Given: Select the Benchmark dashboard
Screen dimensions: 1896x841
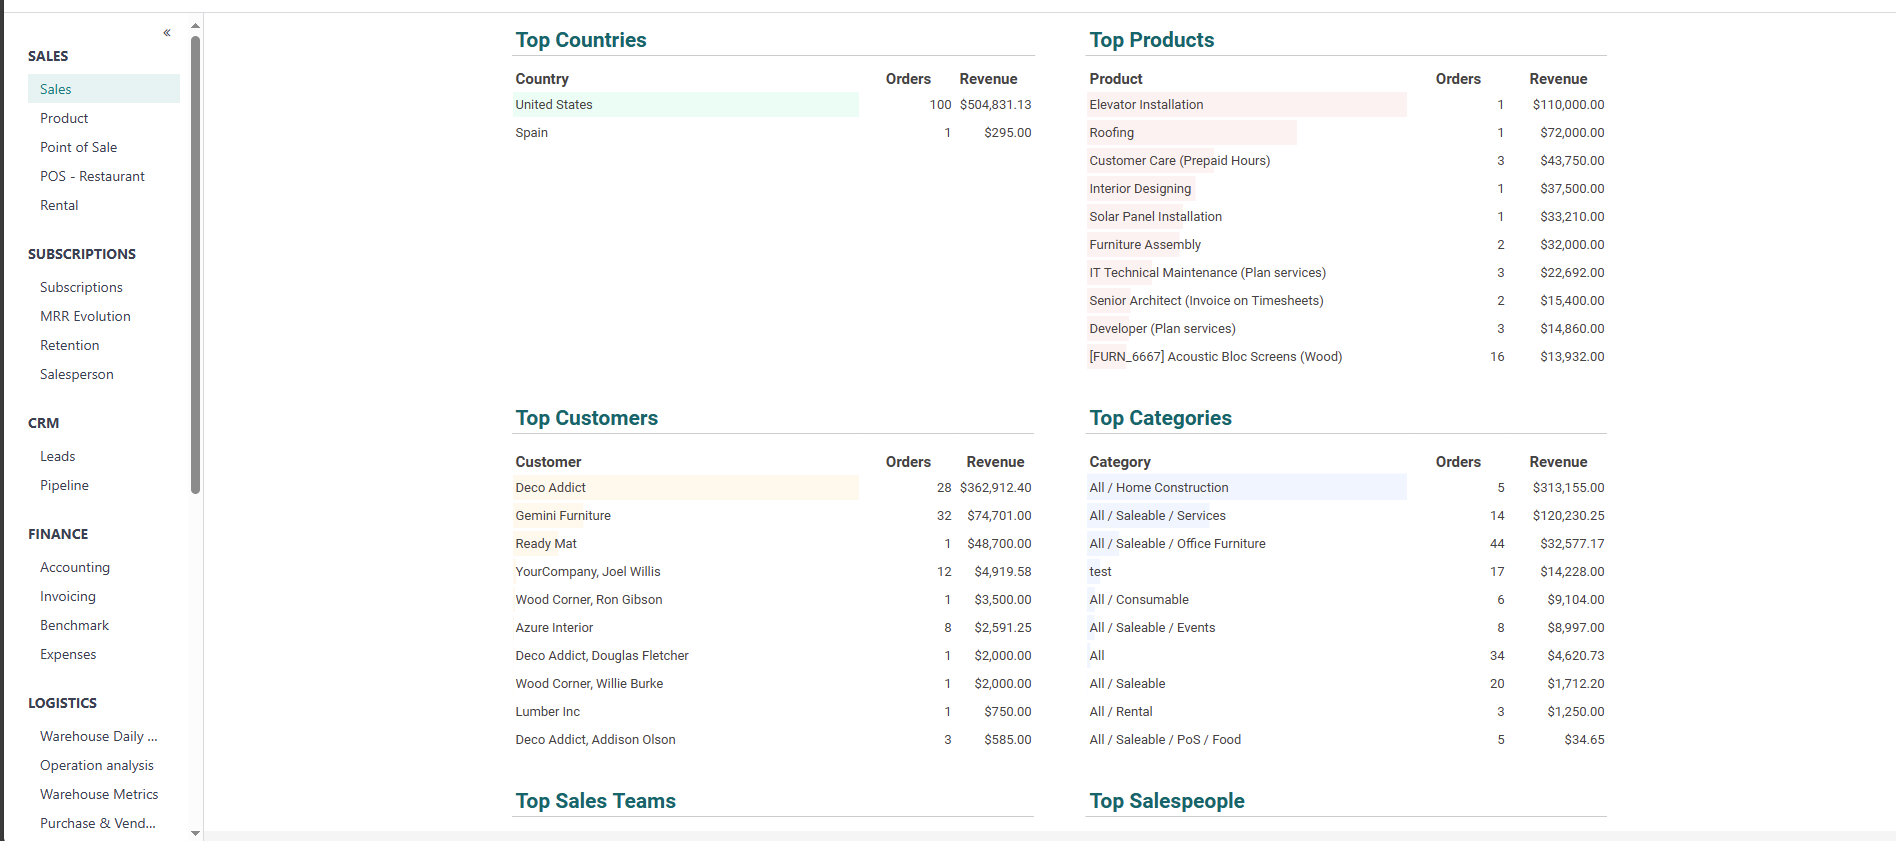Looking at the screenshot, I should (74, 625).
